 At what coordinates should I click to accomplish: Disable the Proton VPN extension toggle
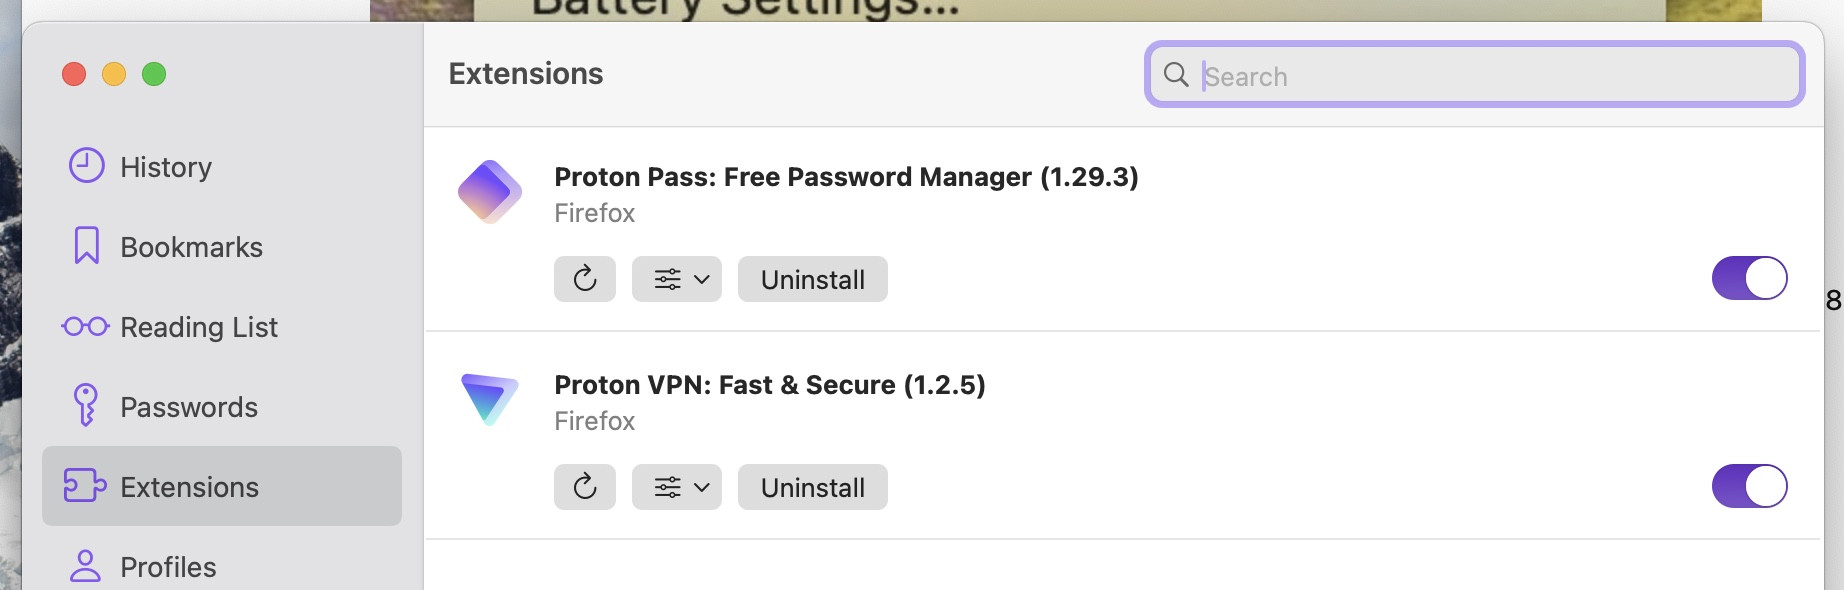[1749, 486]
